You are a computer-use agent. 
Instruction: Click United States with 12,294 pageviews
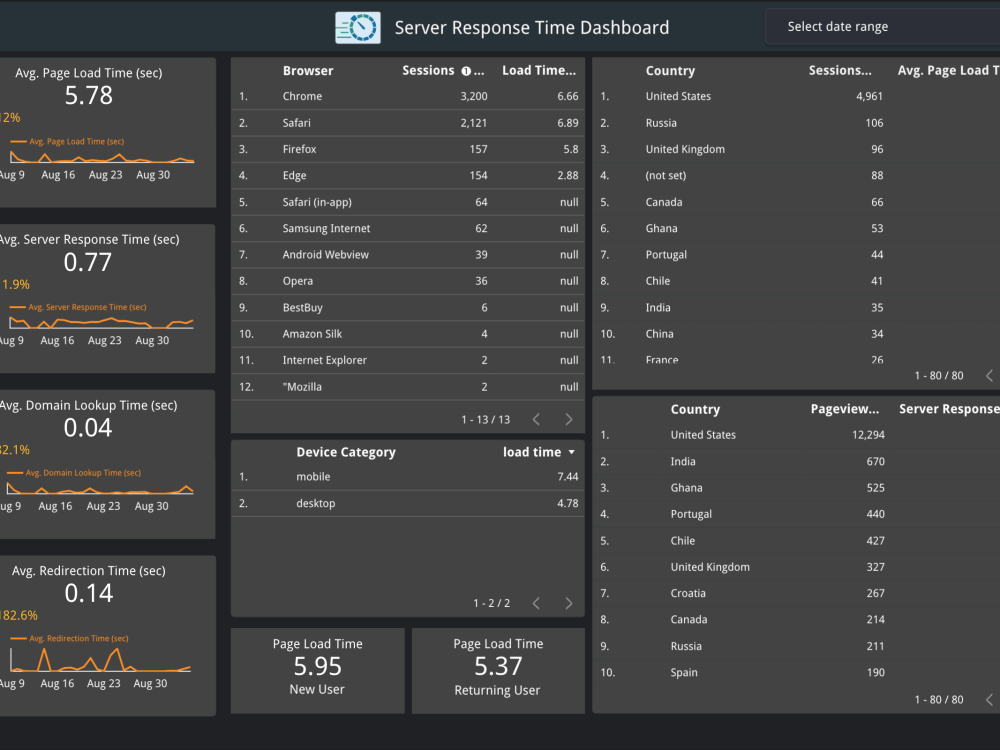point(796,435)
